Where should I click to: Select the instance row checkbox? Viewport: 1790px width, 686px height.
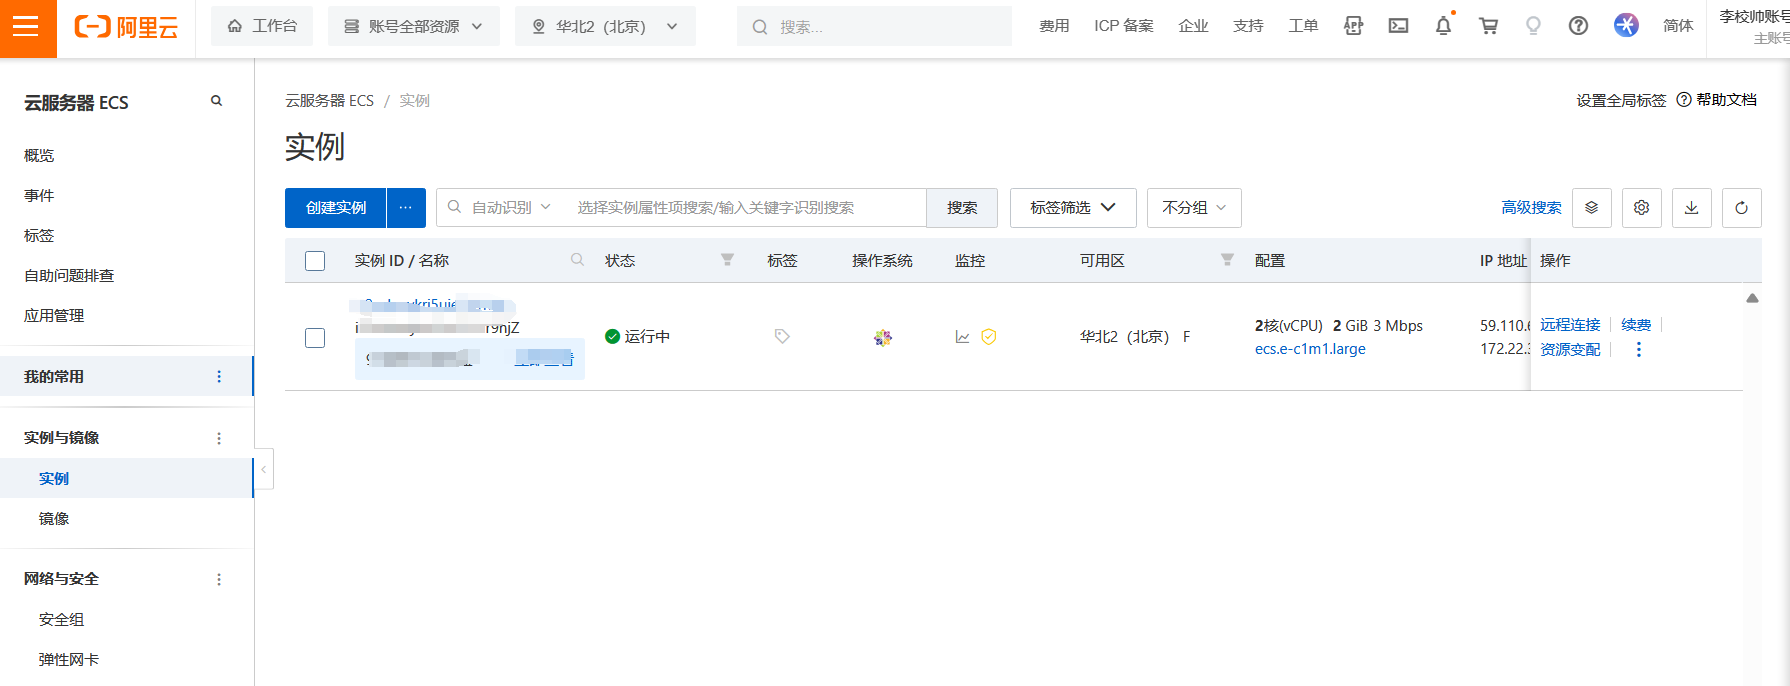point(315,338)
